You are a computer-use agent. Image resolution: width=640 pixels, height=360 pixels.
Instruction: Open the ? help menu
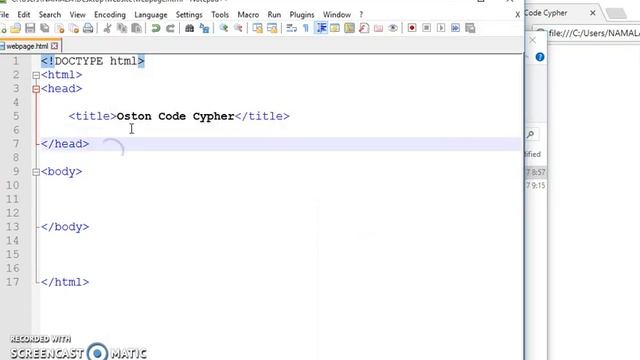coord(361,15)
